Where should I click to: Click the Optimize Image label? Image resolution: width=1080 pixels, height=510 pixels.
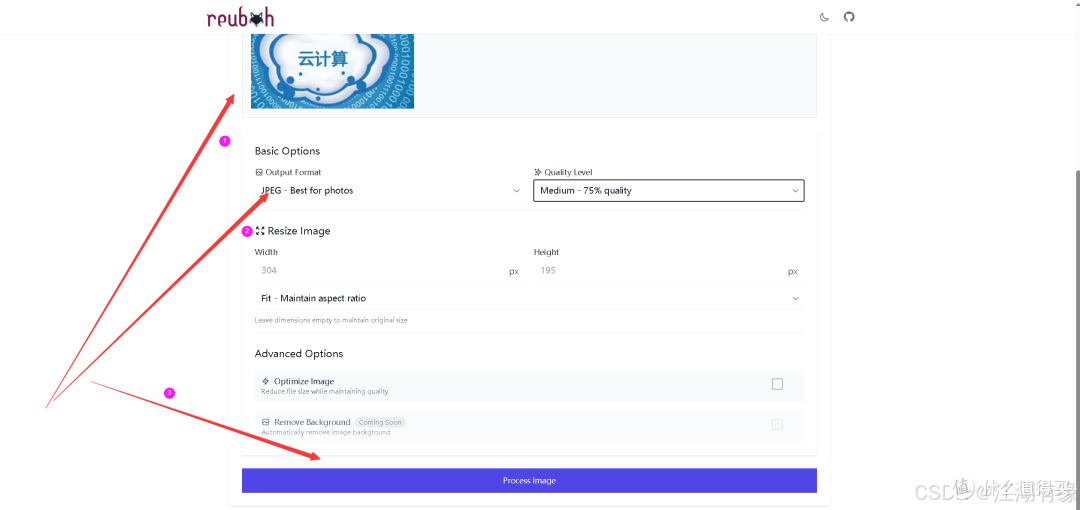point(304,381)
